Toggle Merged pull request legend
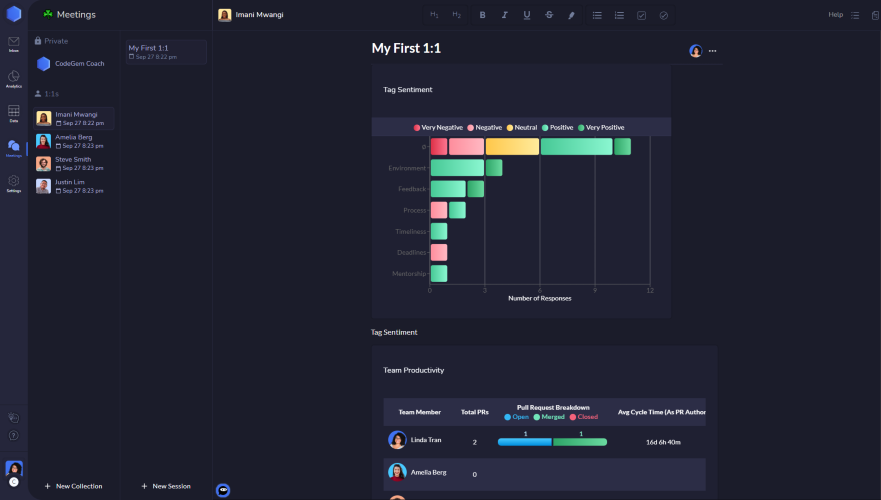 coord(549,417)
